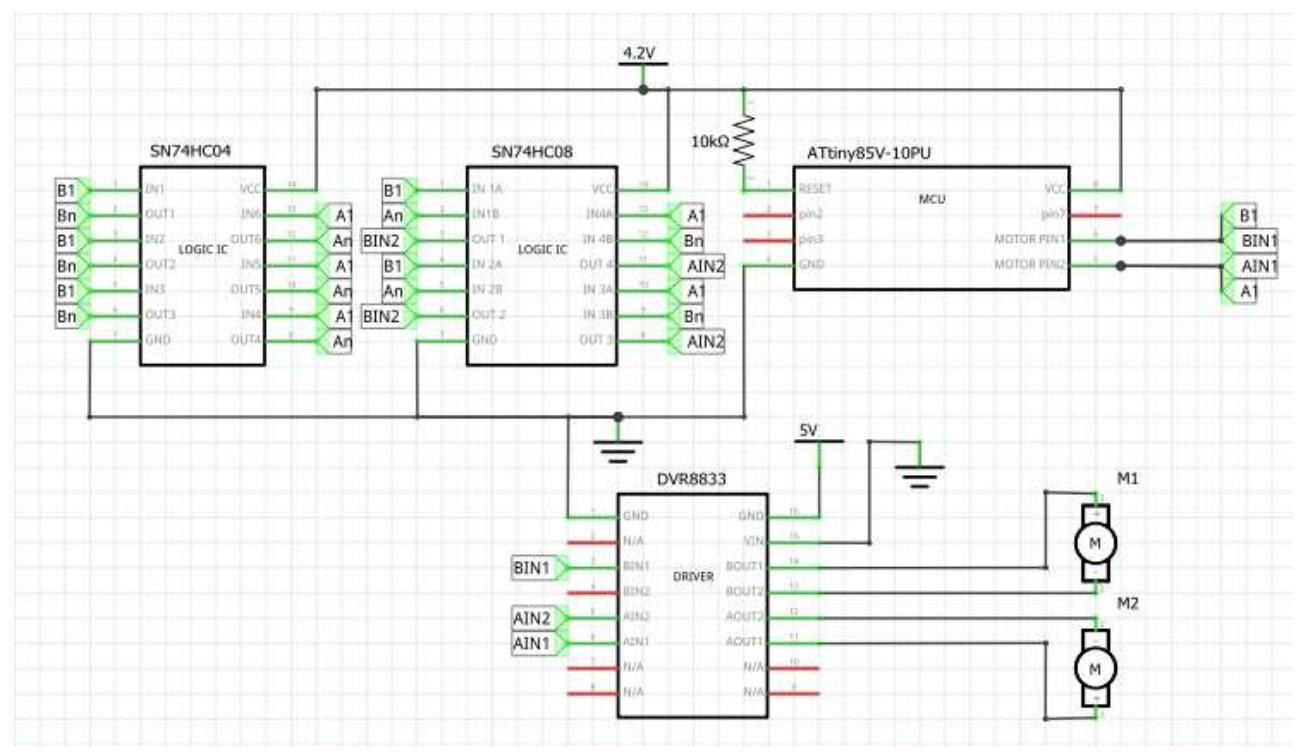The height and width of the screenshot is (756, 1307).
Task: Select the SN74HC04 chip body
Action: pos(202,267)
